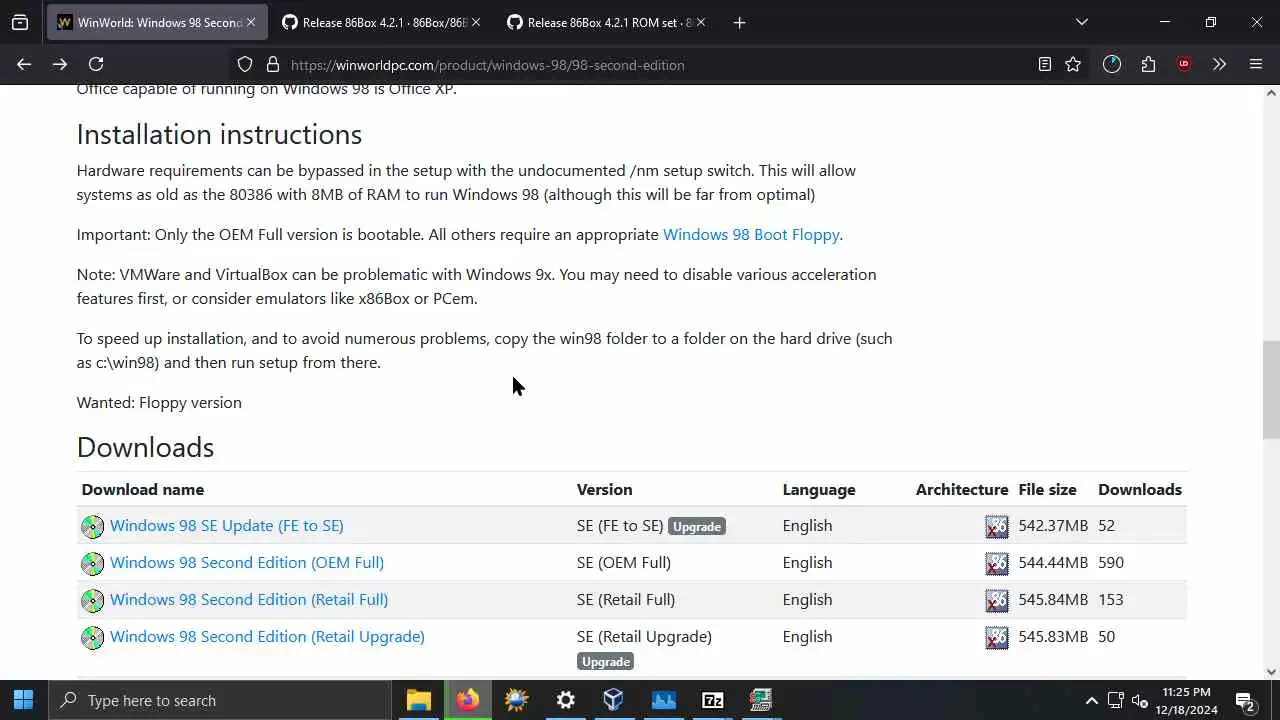The image size is (1280, 720).
Task: Open the list all tabs dropdown
Action: click(1081, 22)
